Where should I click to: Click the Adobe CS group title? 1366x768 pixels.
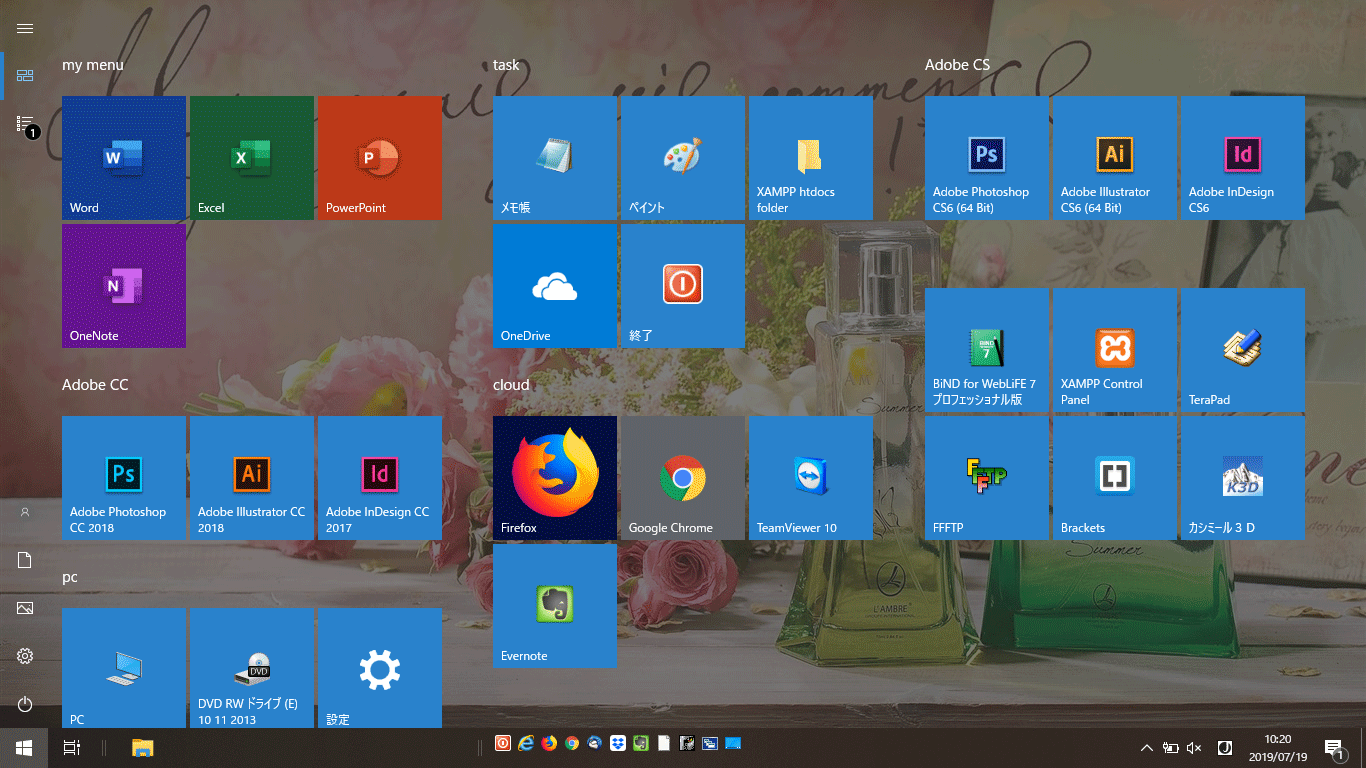pos(957,65)
